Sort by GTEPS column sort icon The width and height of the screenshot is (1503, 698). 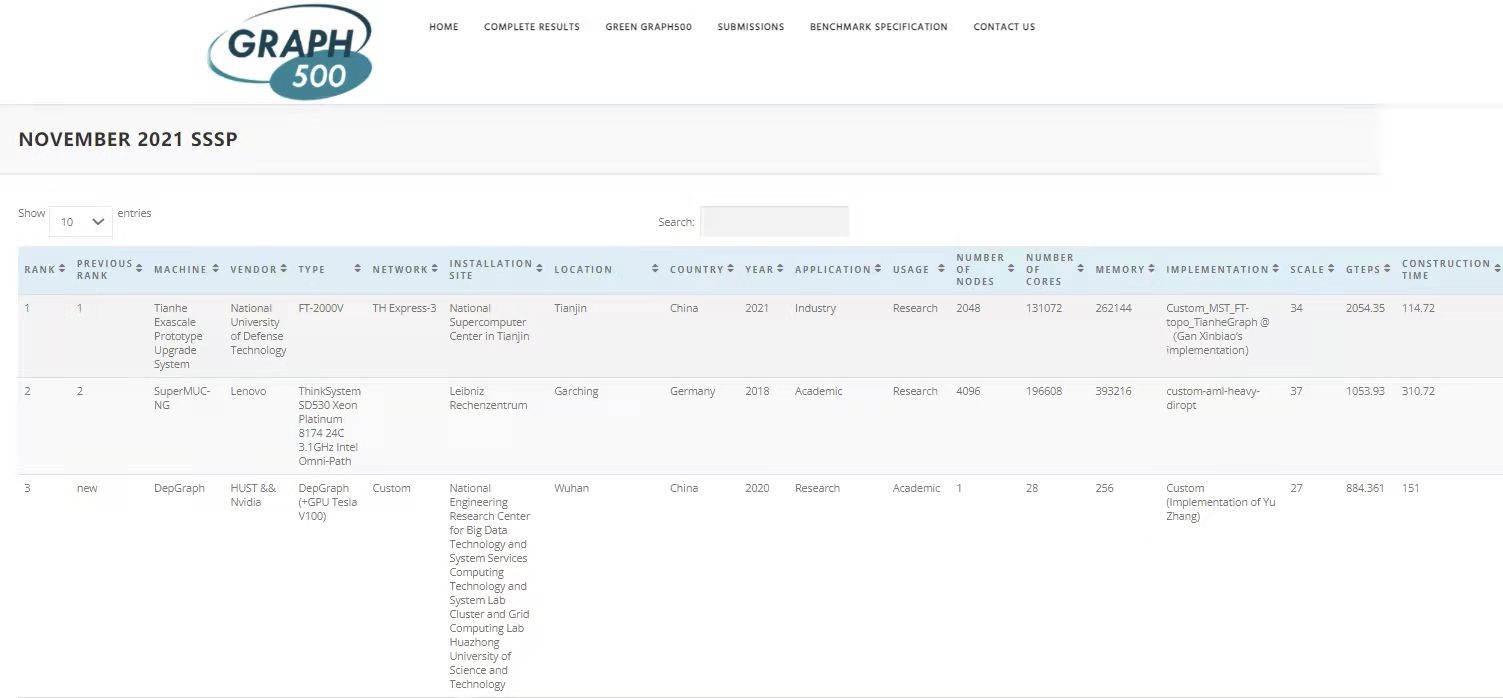[x=1389, y=270]
